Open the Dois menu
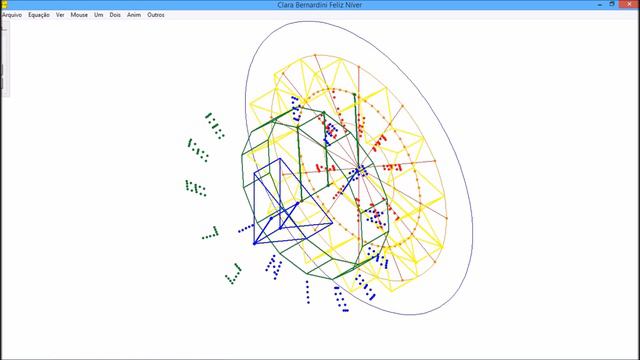Image resolution: width=640 pixels, height=360 pixels. click(x=115, y=15)
